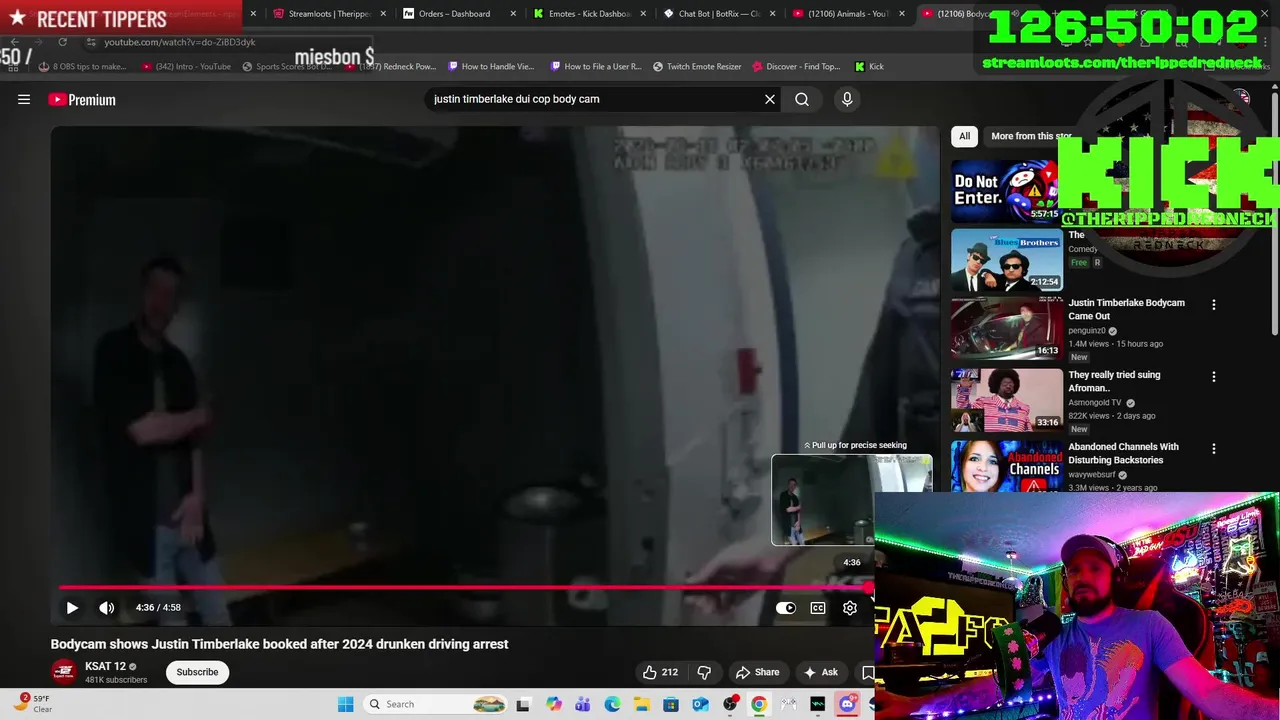Open options for Abandoned Channels video
The width and height of the screenshot is (1280, 720).
[1214, 449]
